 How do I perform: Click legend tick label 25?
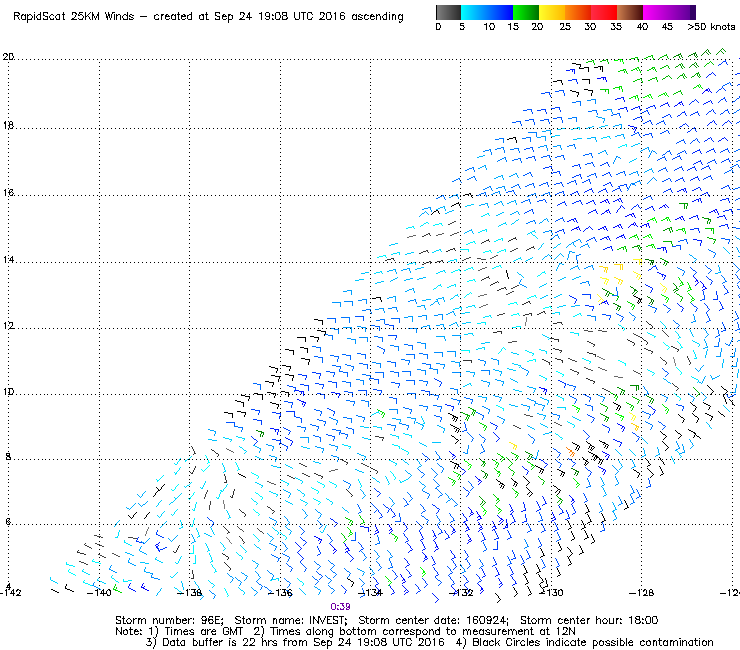pyautogui.click(x=565, y=27)
